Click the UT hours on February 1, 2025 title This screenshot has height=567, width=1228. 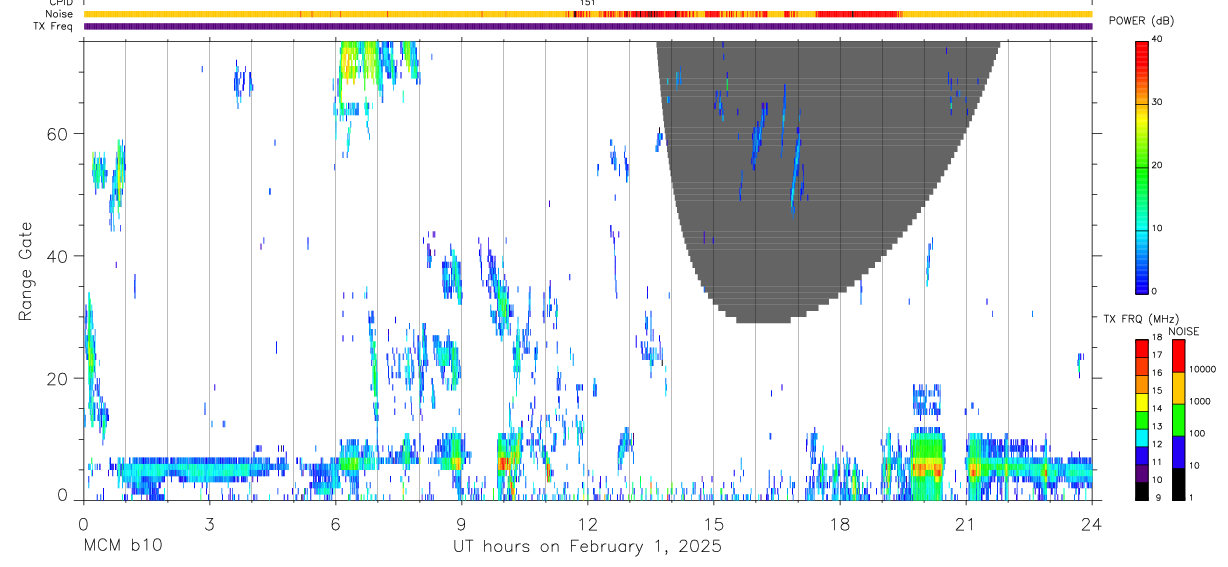(587, 547)
